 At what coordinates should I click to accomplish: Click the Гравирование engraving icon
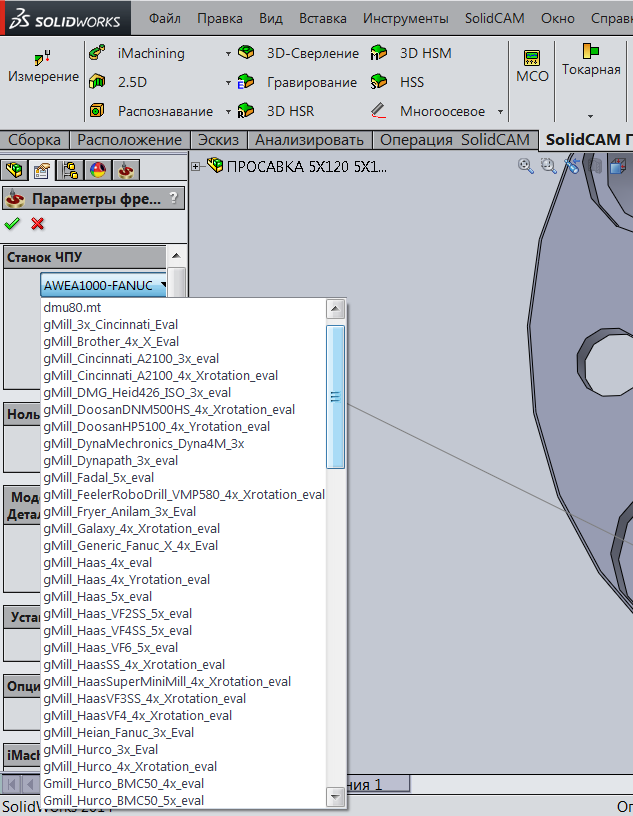click(x=246, y=82)
